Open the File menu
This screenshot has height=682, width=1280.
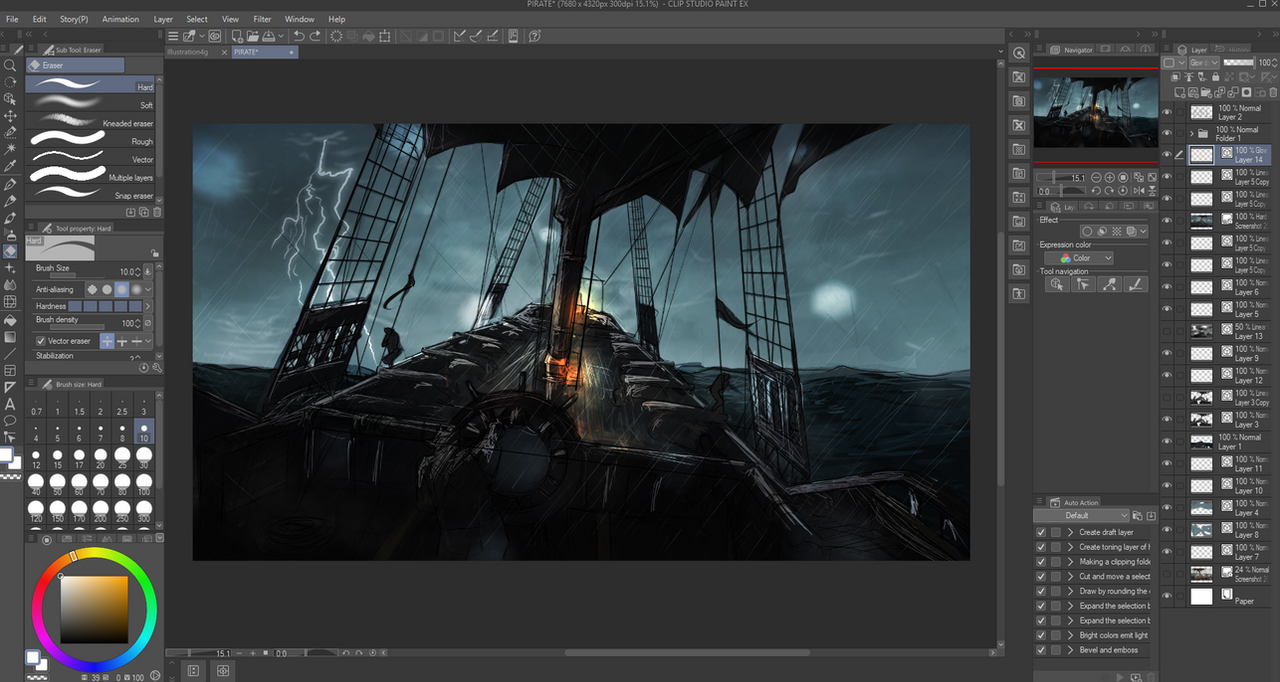(12, 19)
